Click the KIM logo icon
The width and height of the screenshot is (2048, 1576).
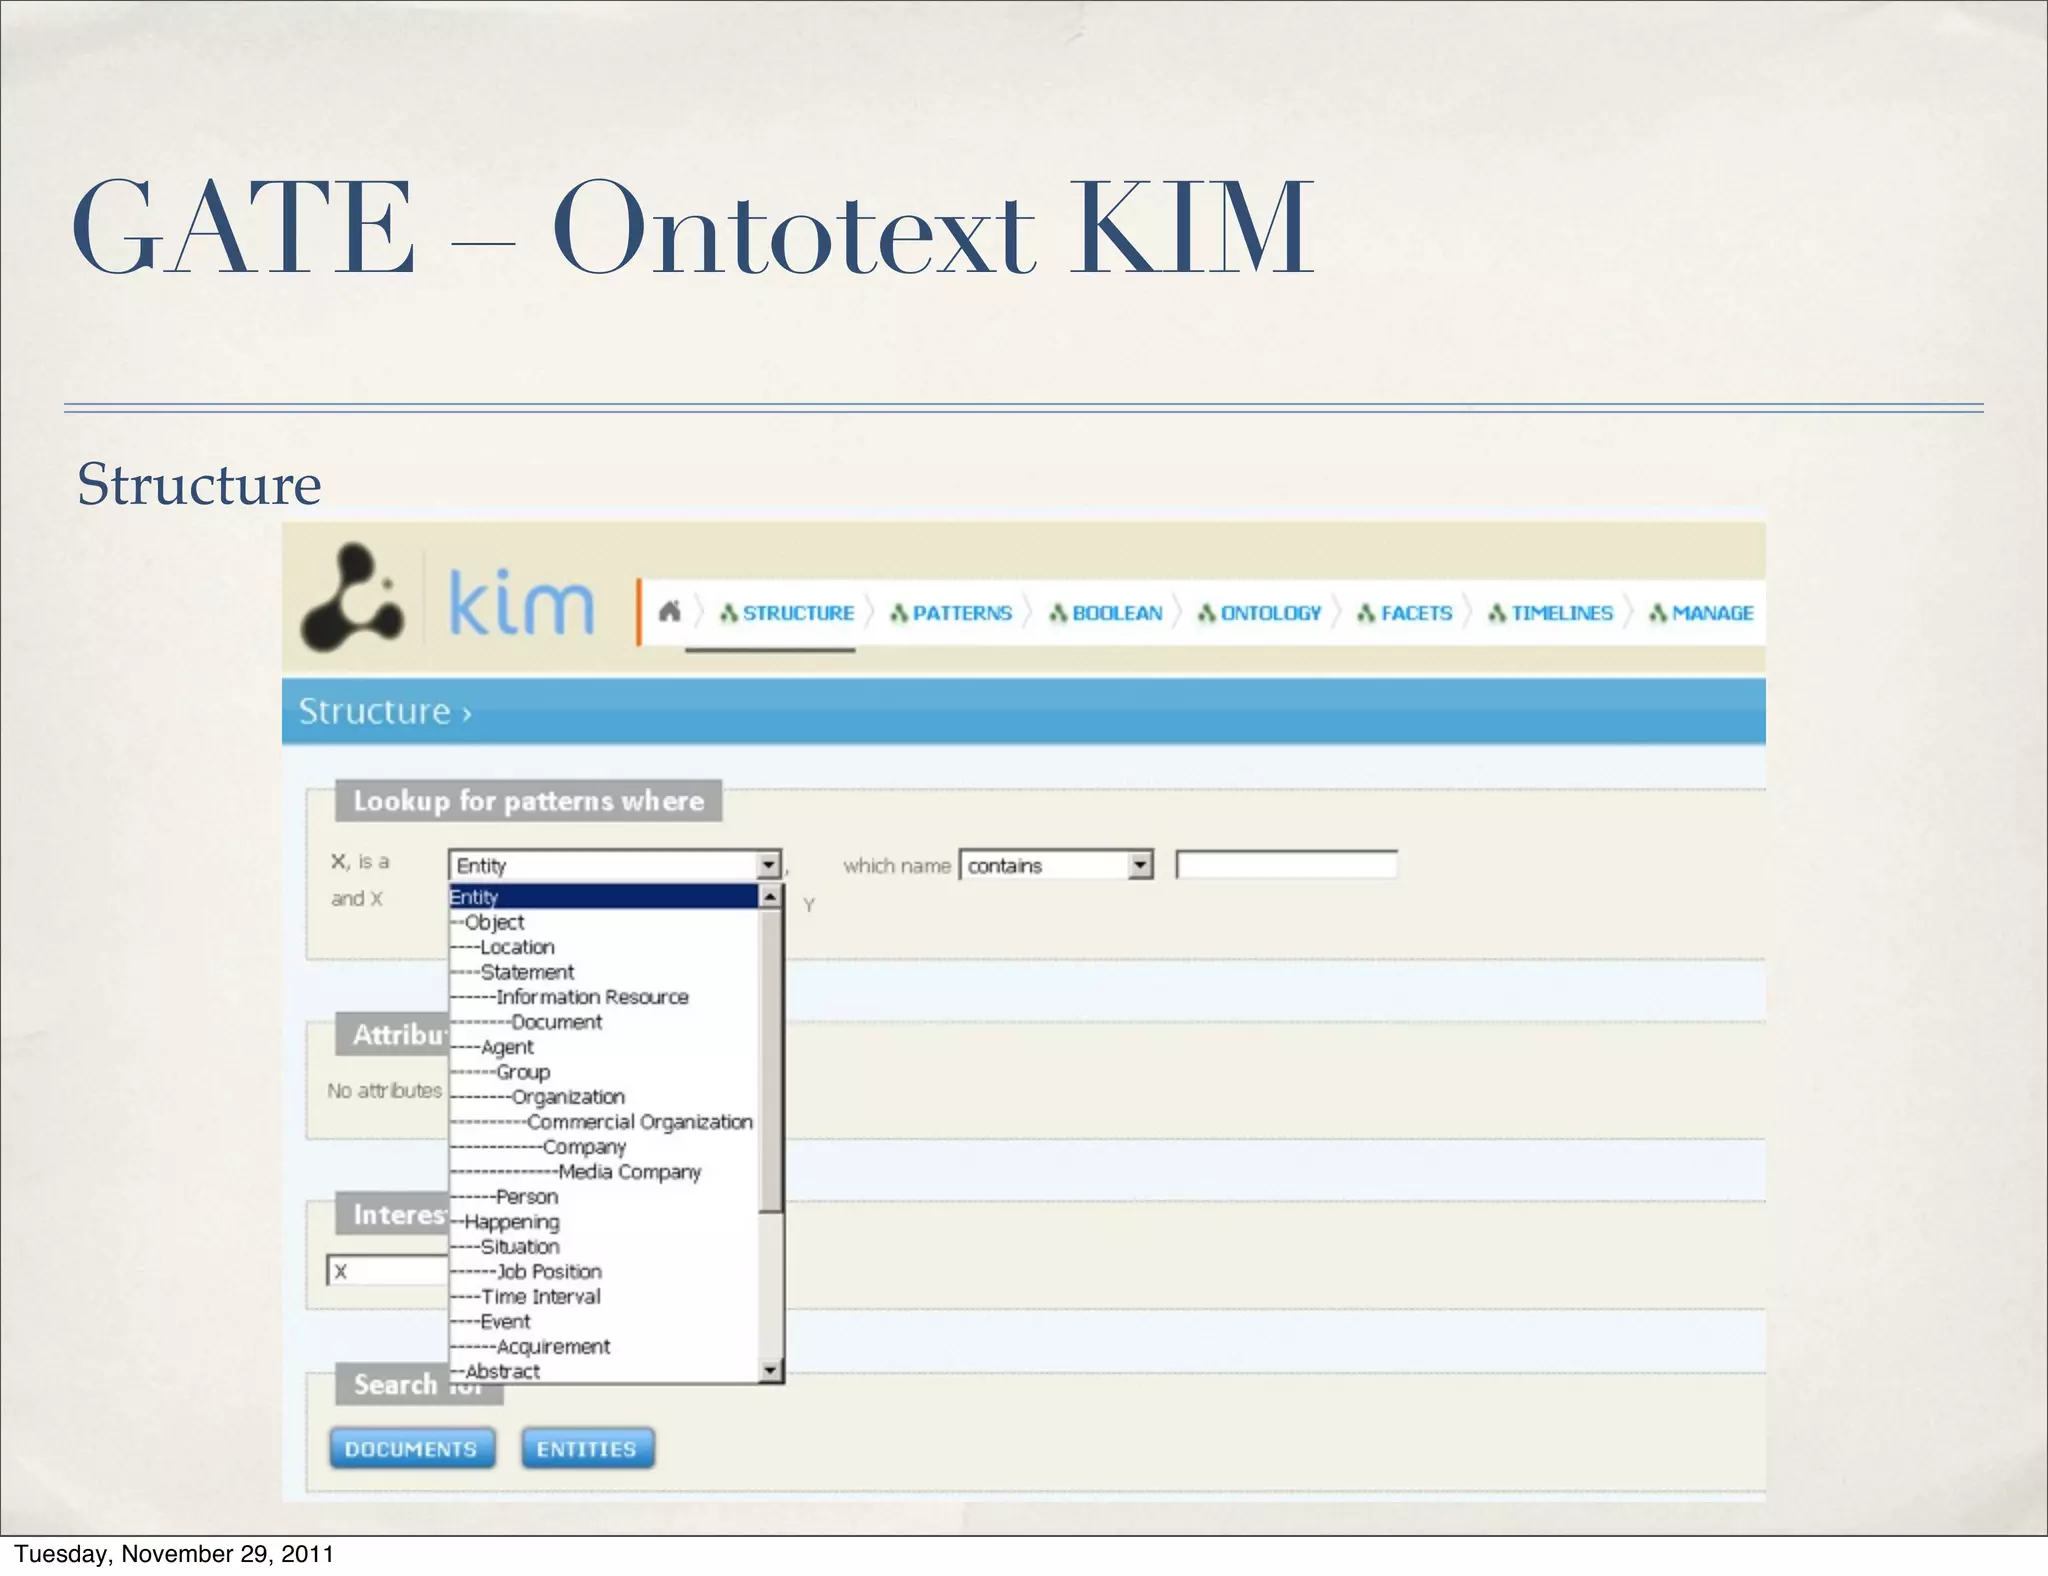pyautogui.click(x=352, y=598)
